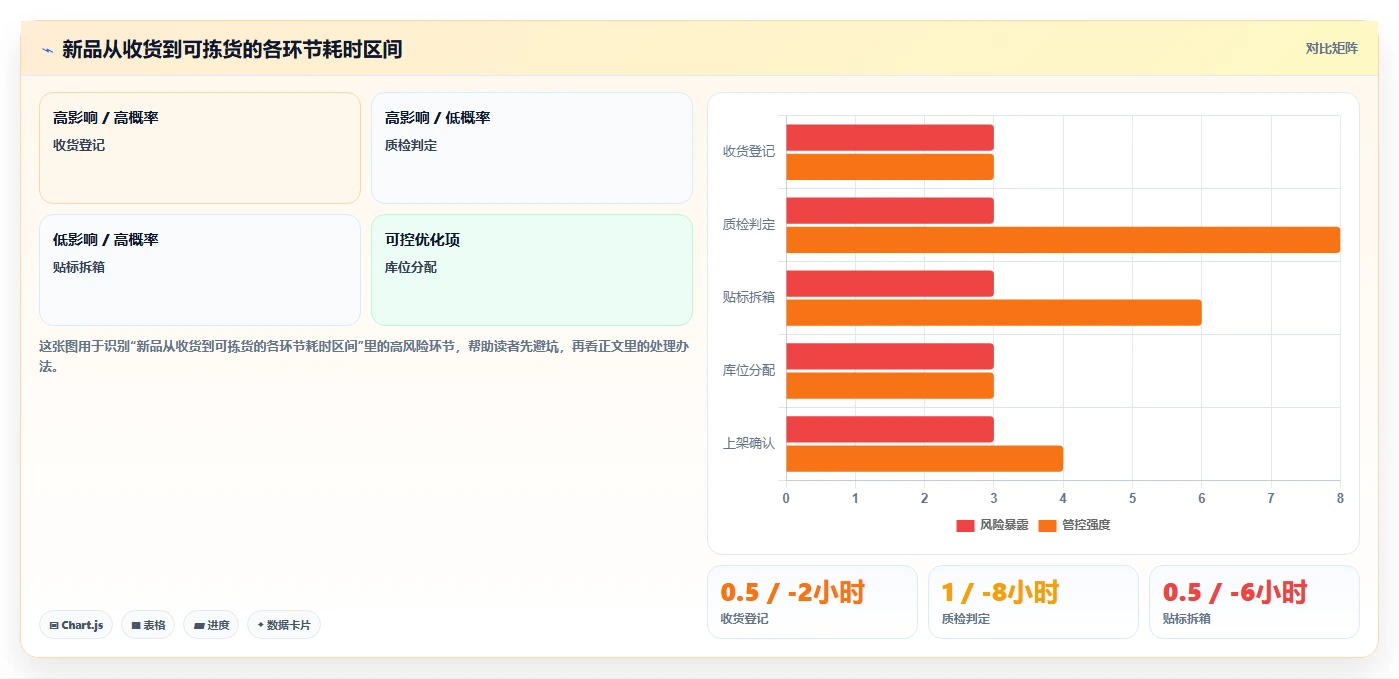Toggle the 管控强度 legend orange swatch
The width and height of the screenshot is (1399, 679).
point(1048,525)
